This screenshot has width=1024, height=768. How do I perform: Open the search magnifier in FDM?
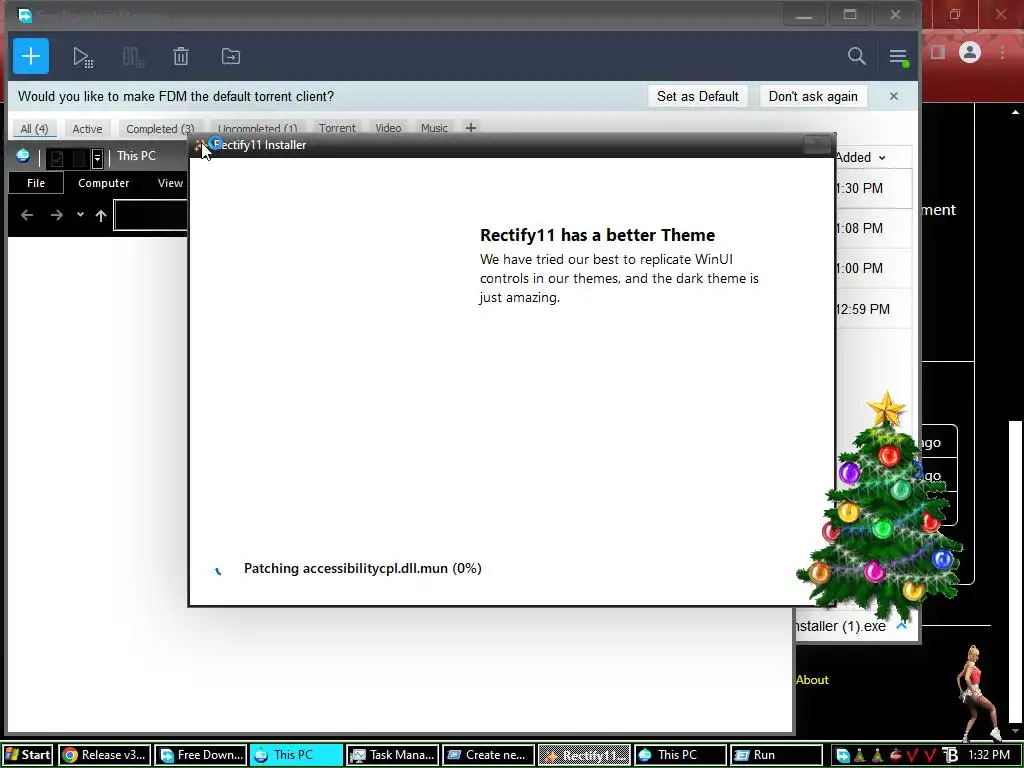(x=856, y=56)
